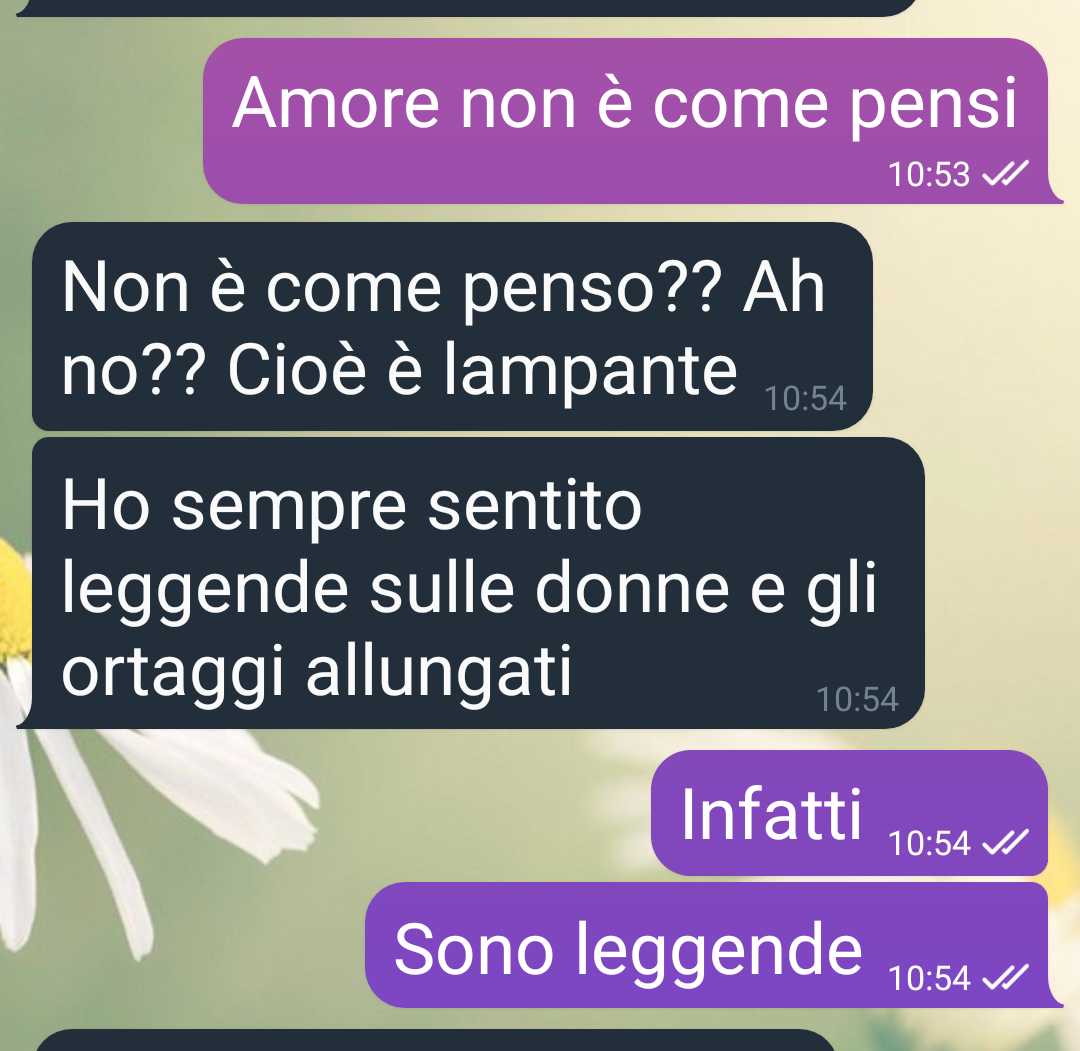Tap the 10:53 timestamp on the purple message

coord(928,174)
